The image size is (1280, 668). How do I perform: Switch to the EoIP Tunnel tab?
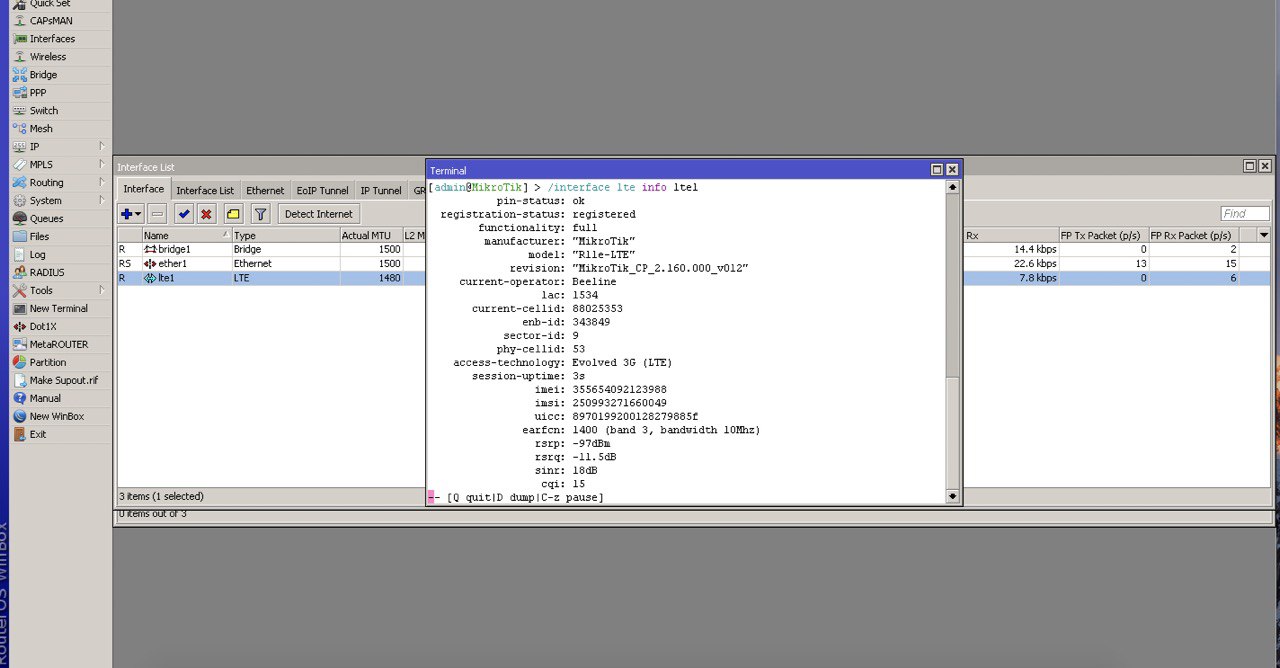[x=322, y=190]
